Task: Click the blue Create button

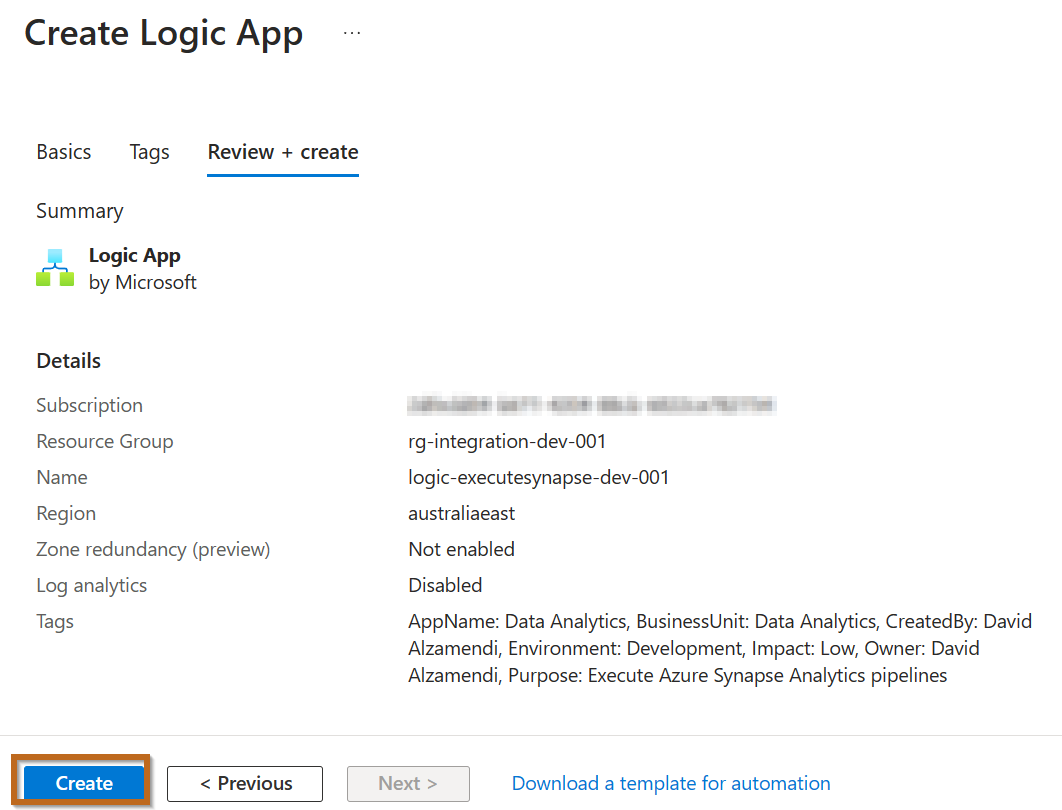Action: pos(84,783)
